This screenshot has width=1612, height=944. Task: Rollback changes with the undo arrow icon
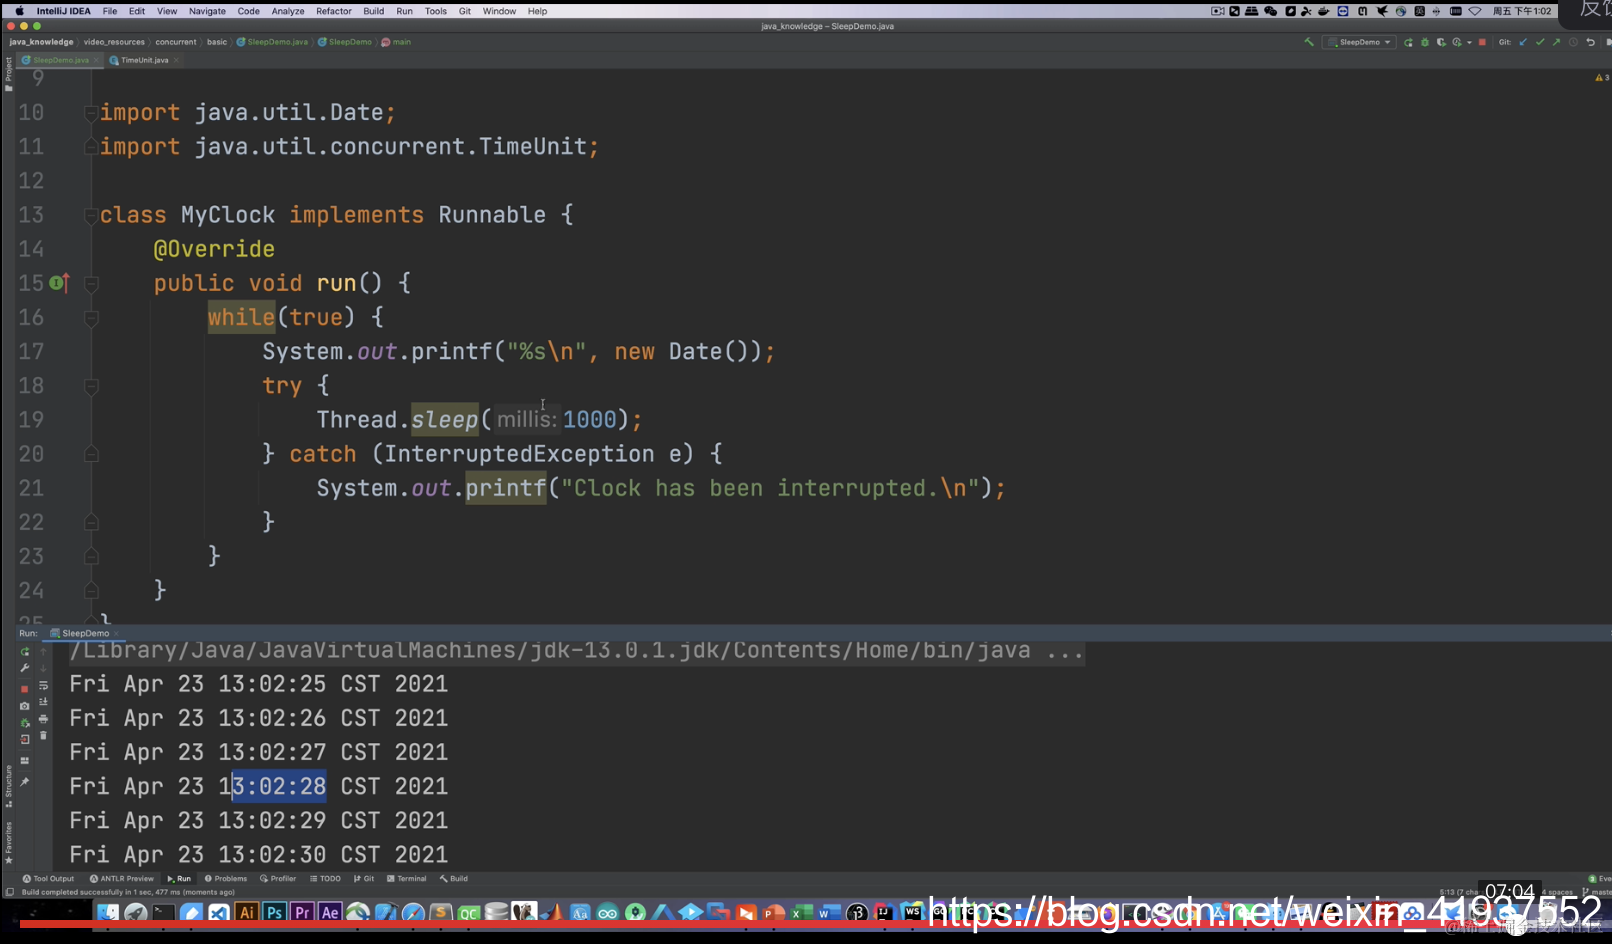pyautogui.click(x=1590, y=42)
